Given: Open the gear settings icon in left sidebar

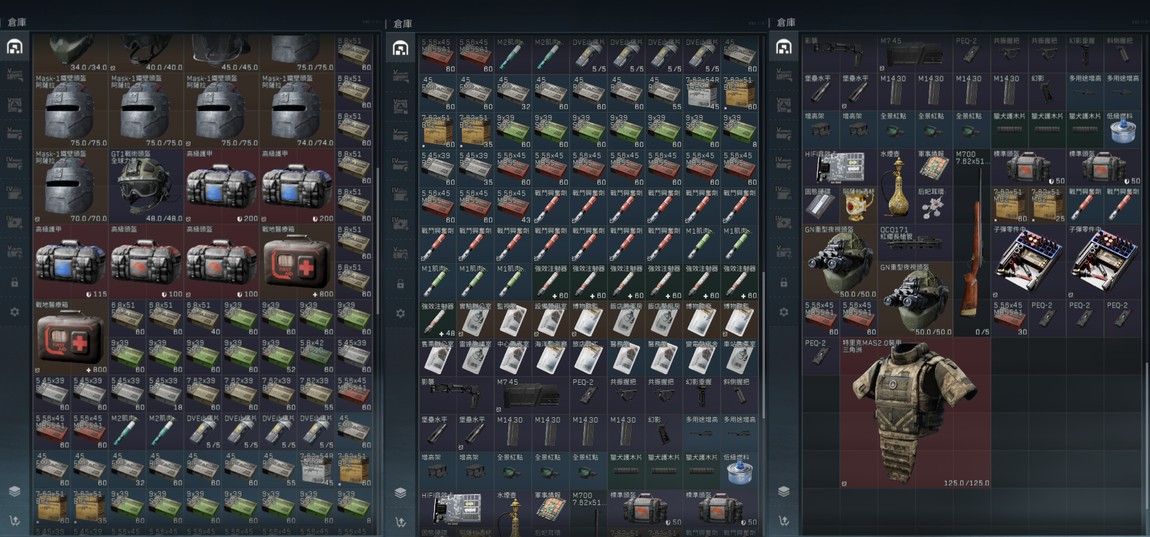Looking at the screenshot, I should 14,311.
